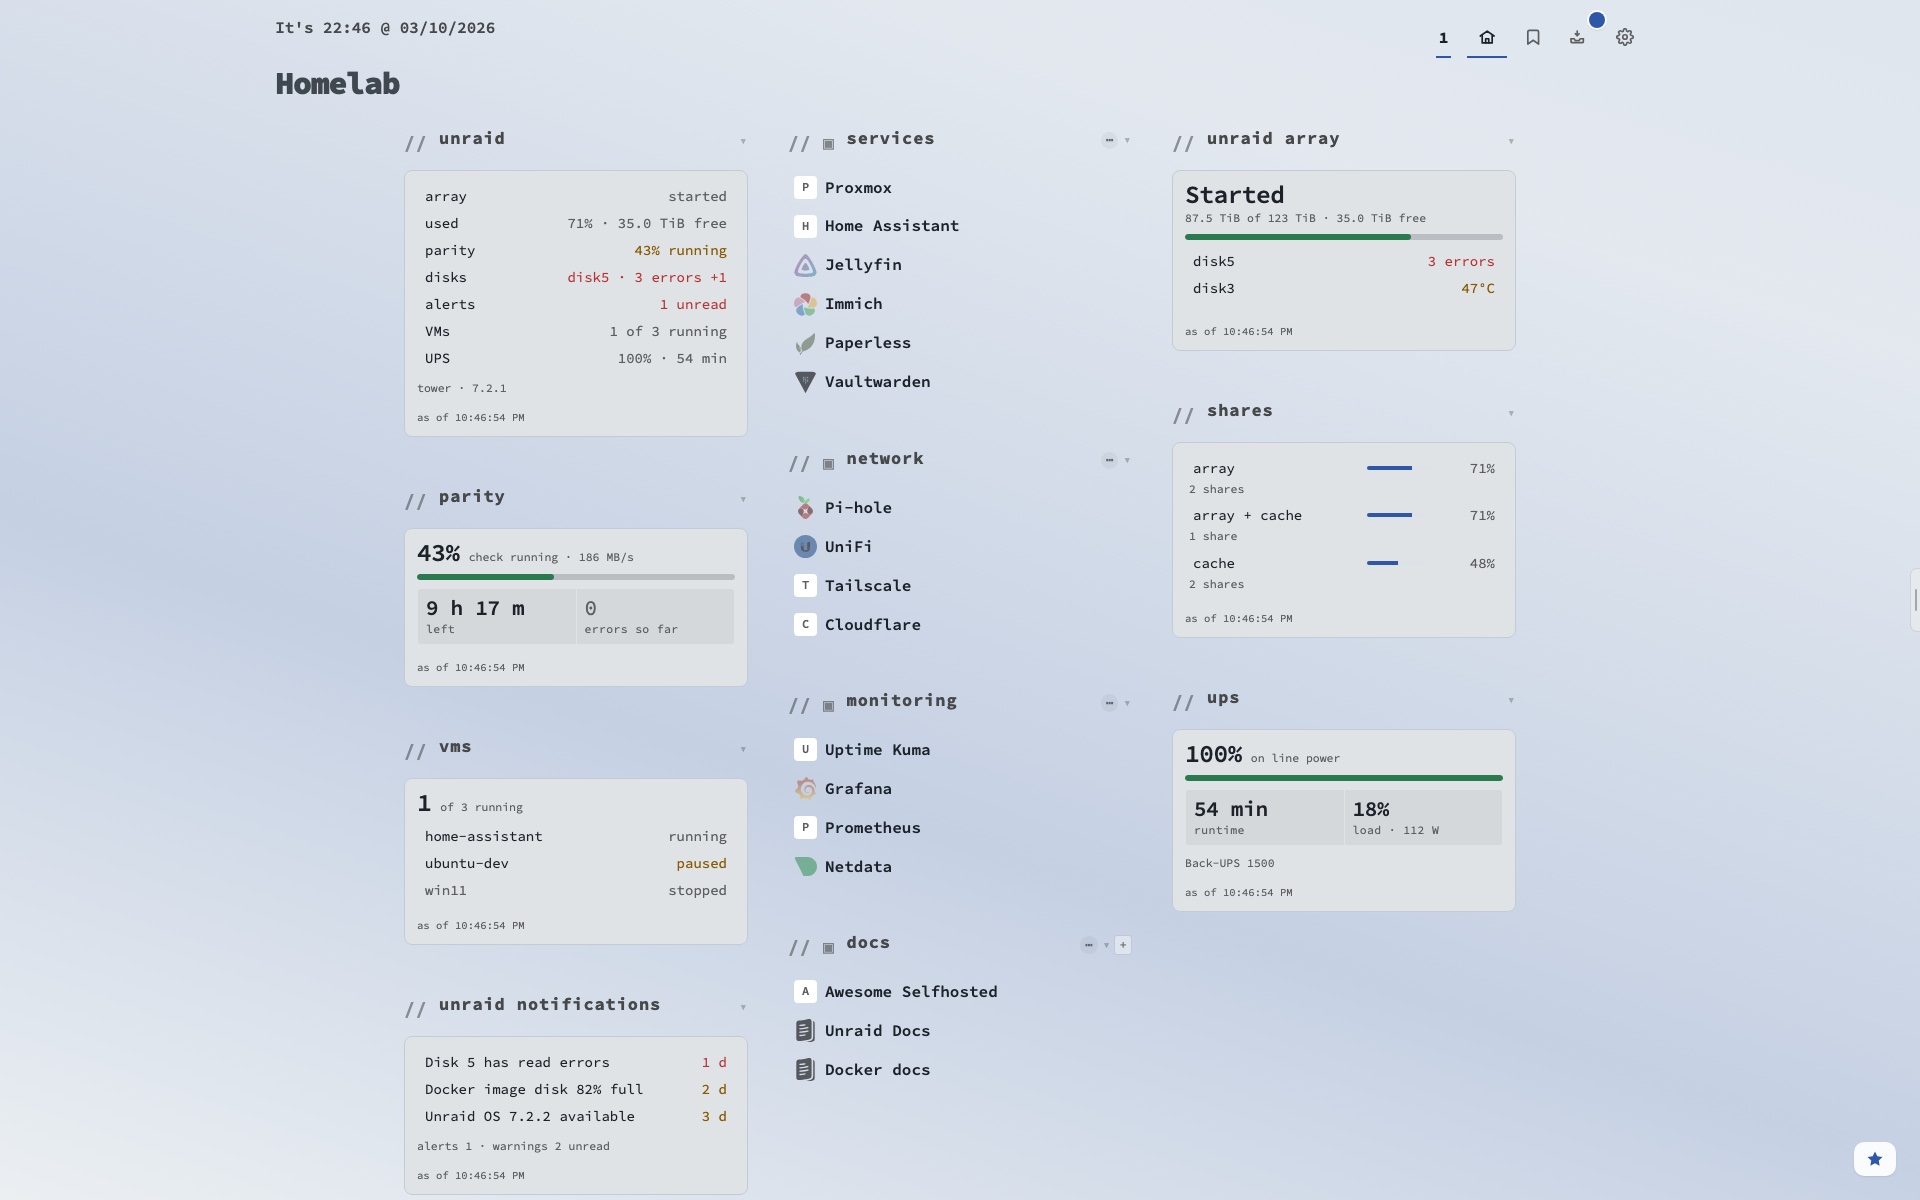Viewport: 1920px width, 1200px height.
Task: Collapse the services group arrow
Action: (x=1127, y=140)
